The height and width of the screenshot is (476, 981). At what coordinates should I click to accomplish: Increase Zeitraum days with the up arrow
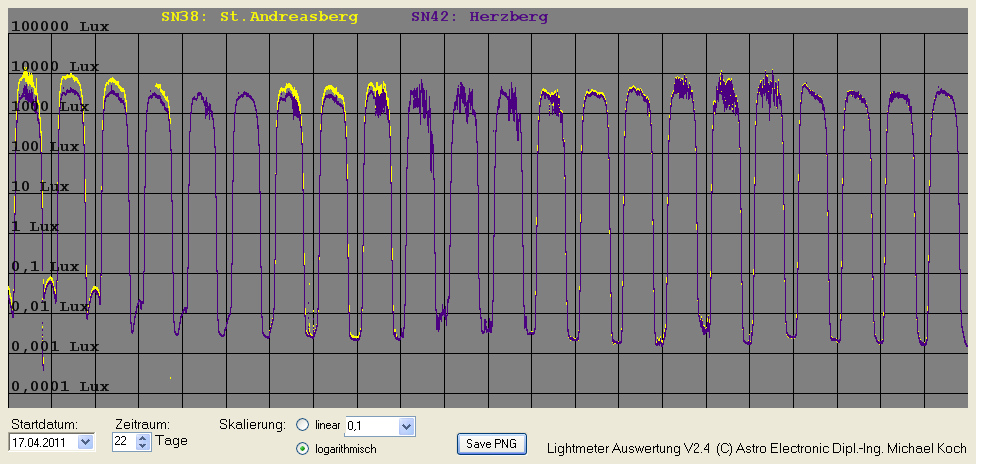coord(143,438)
